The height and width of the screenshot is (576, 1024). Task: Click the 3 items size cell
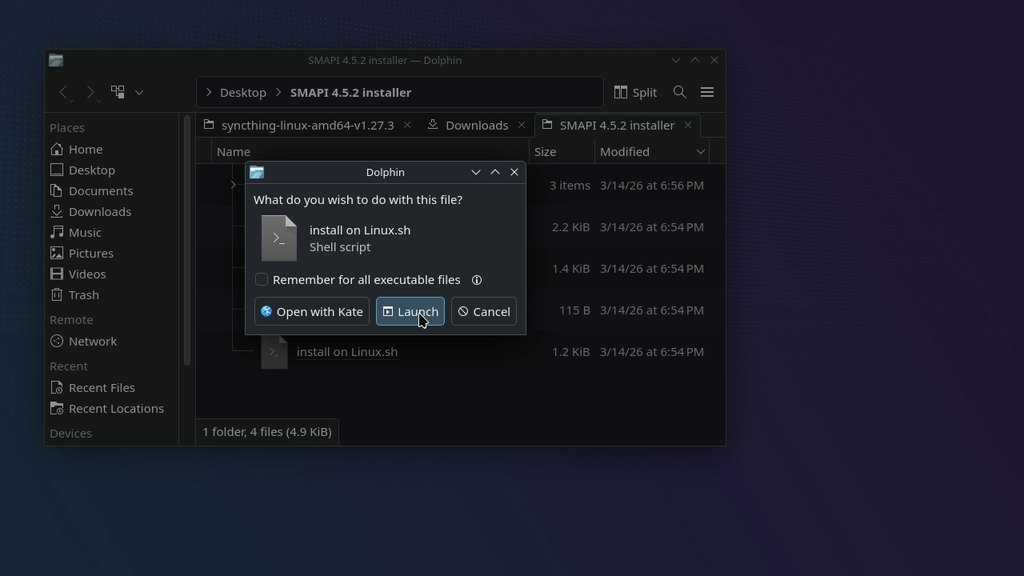click(569, 185)
